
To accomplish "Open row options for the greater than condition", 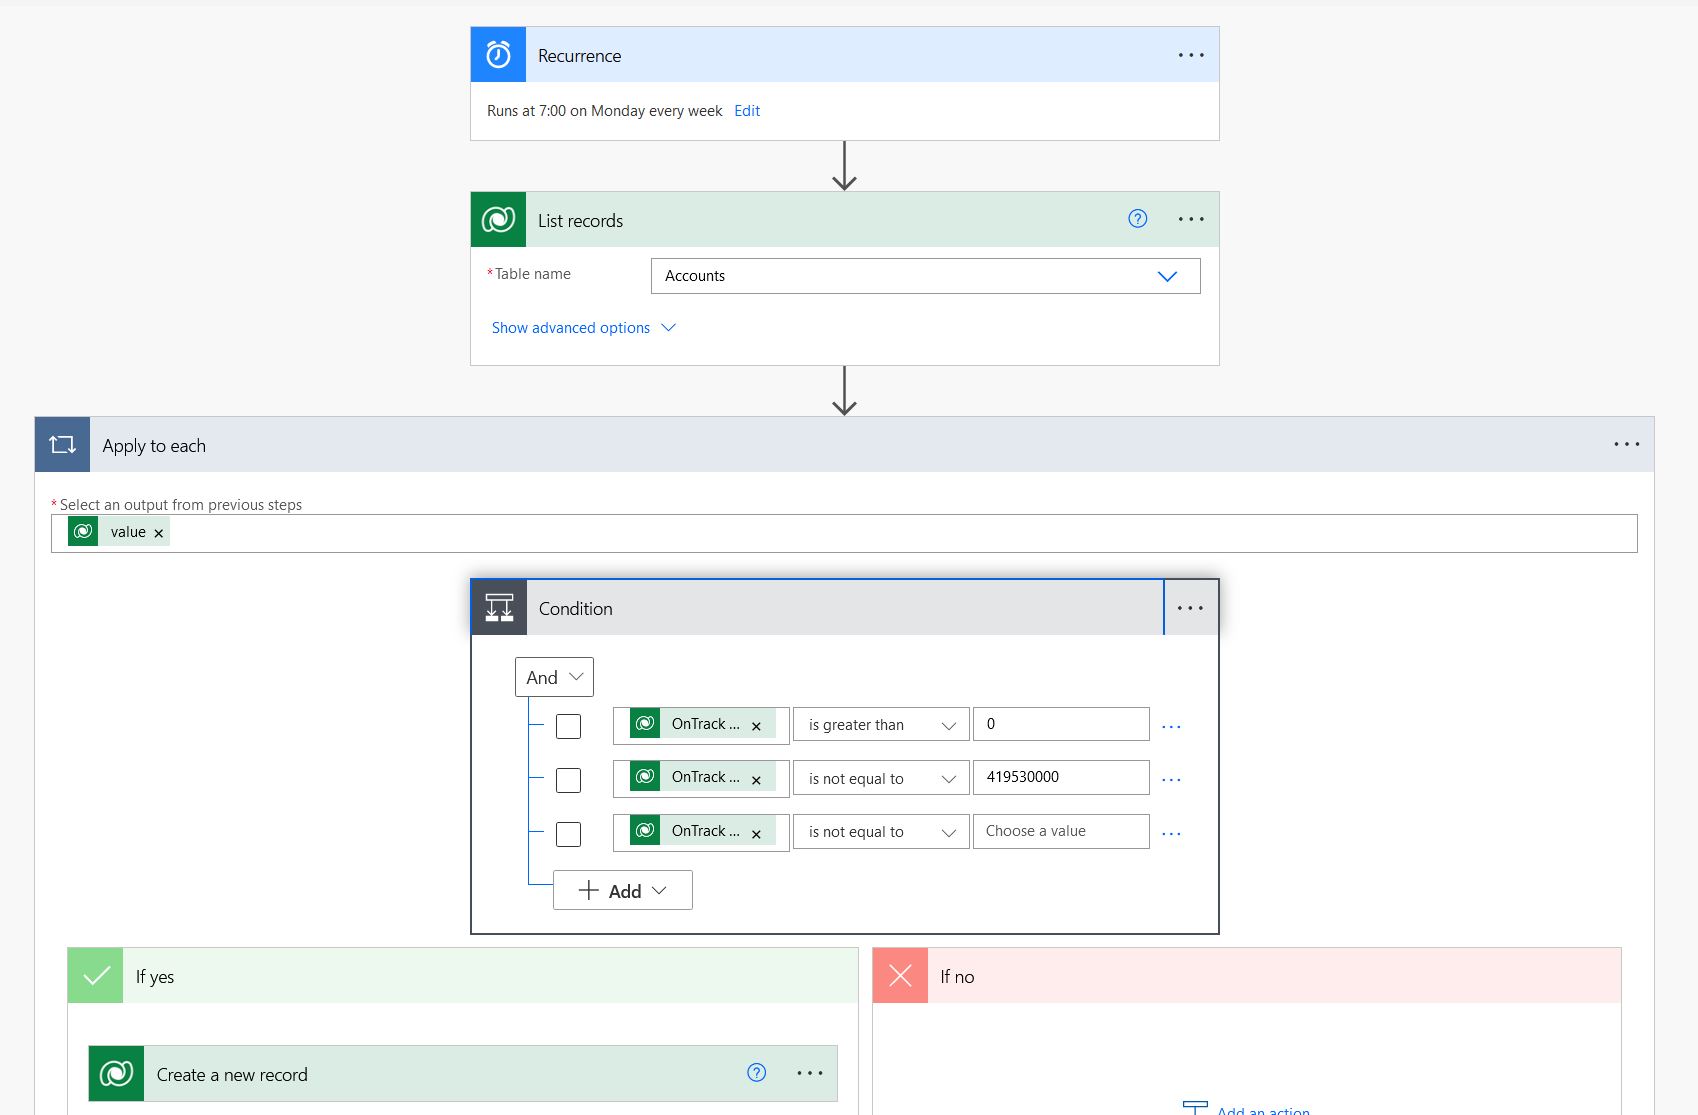I will pos(1172,727).
